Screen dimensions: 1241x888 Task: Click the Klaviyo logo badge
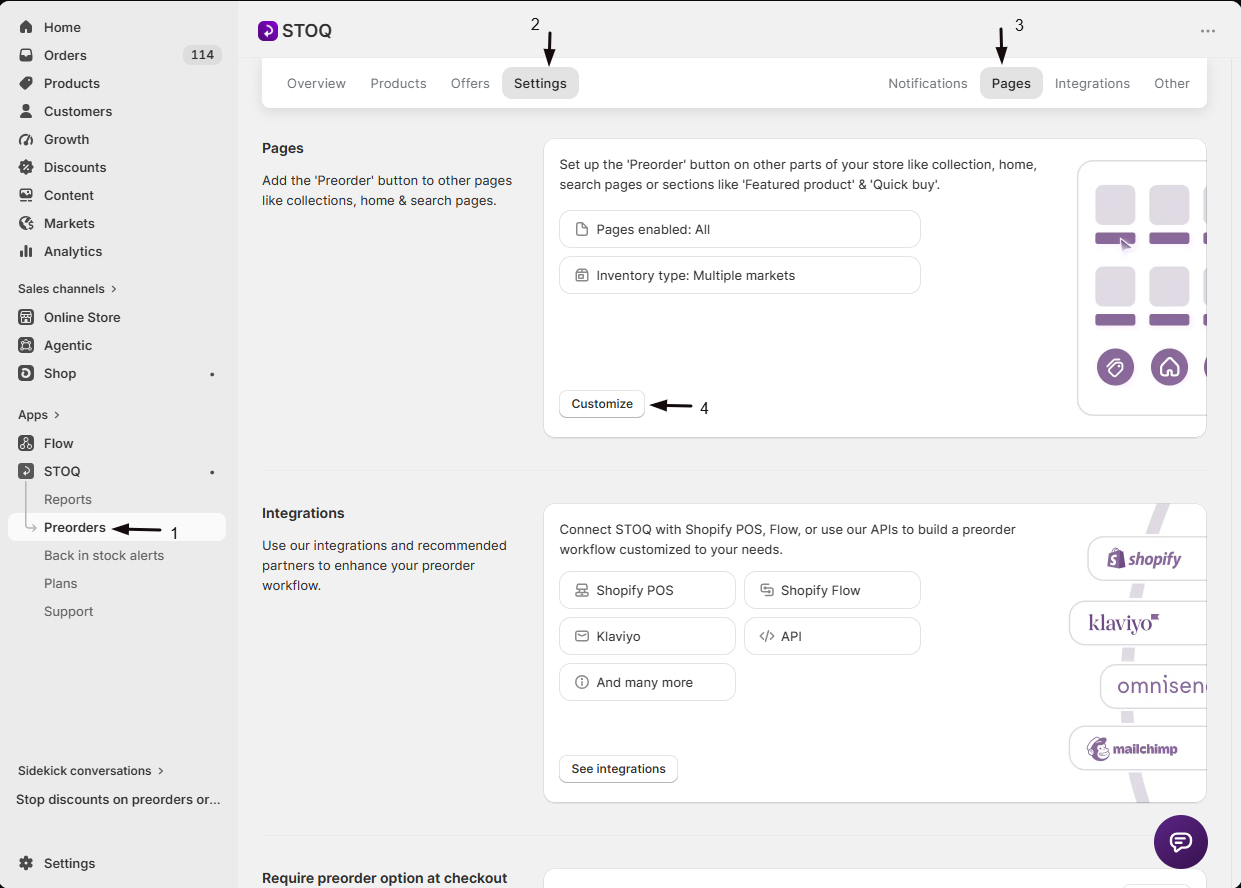tap(1137, 623)
